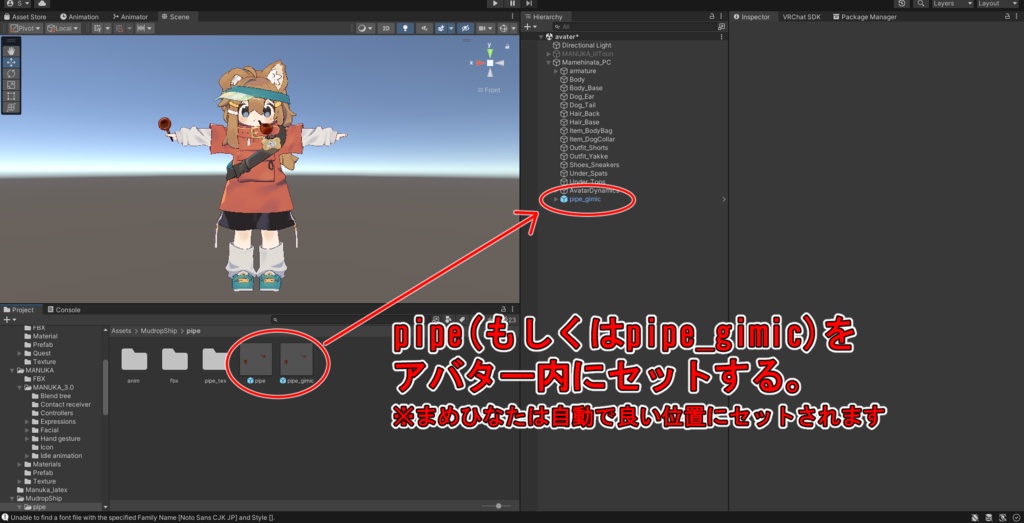Click the Hierarchy add (+) button
Viewport: 1024px width, 523px height.
(530, 27)
